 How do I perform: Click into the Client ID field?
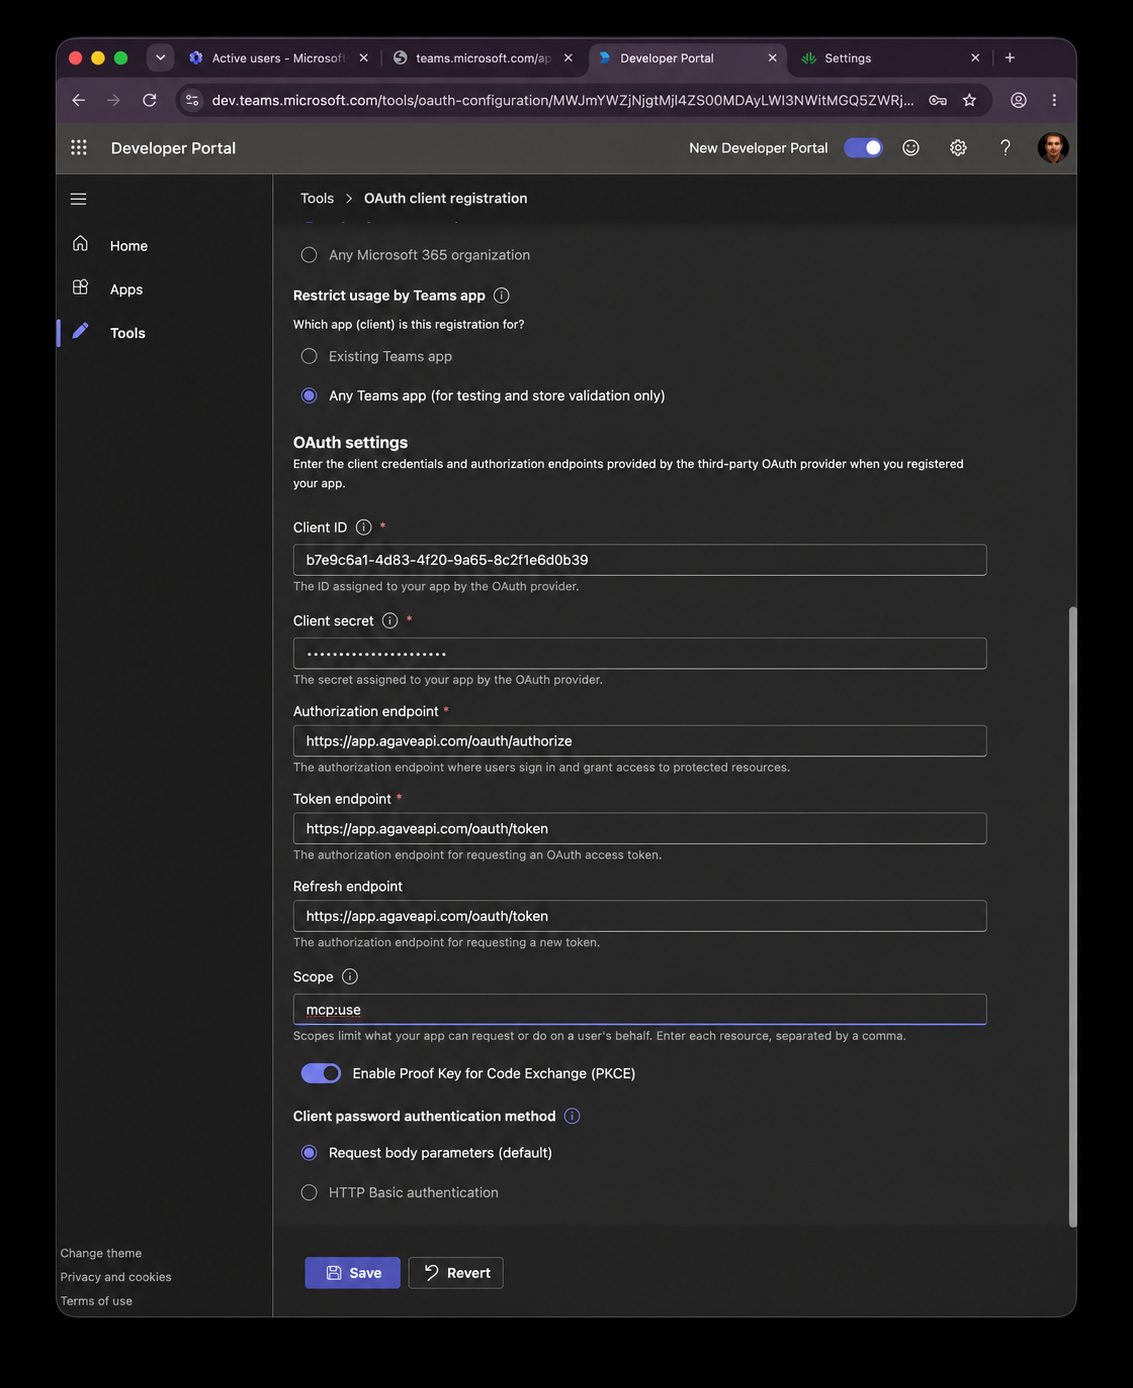click(x=640, y=560)
